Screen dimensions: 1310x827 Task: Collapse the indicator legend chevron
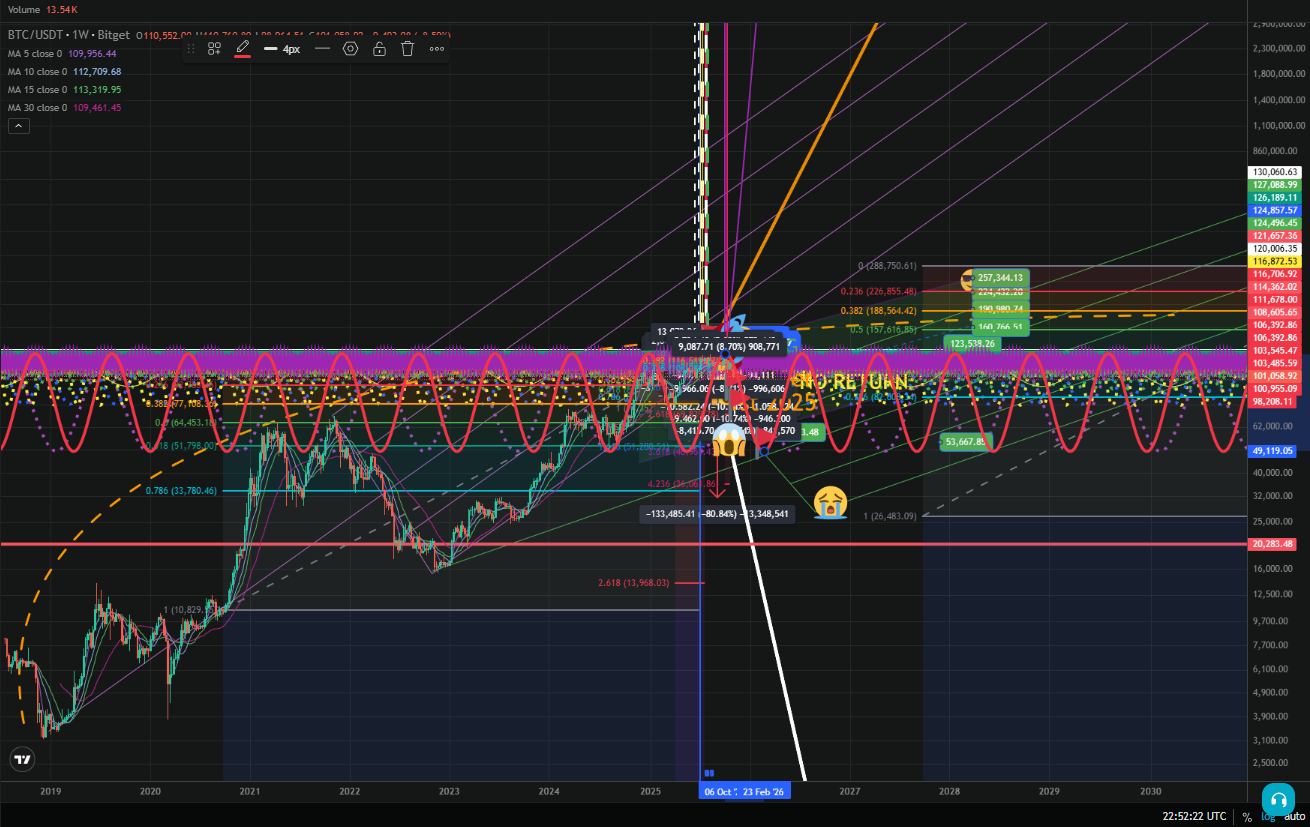pos(19,126)
